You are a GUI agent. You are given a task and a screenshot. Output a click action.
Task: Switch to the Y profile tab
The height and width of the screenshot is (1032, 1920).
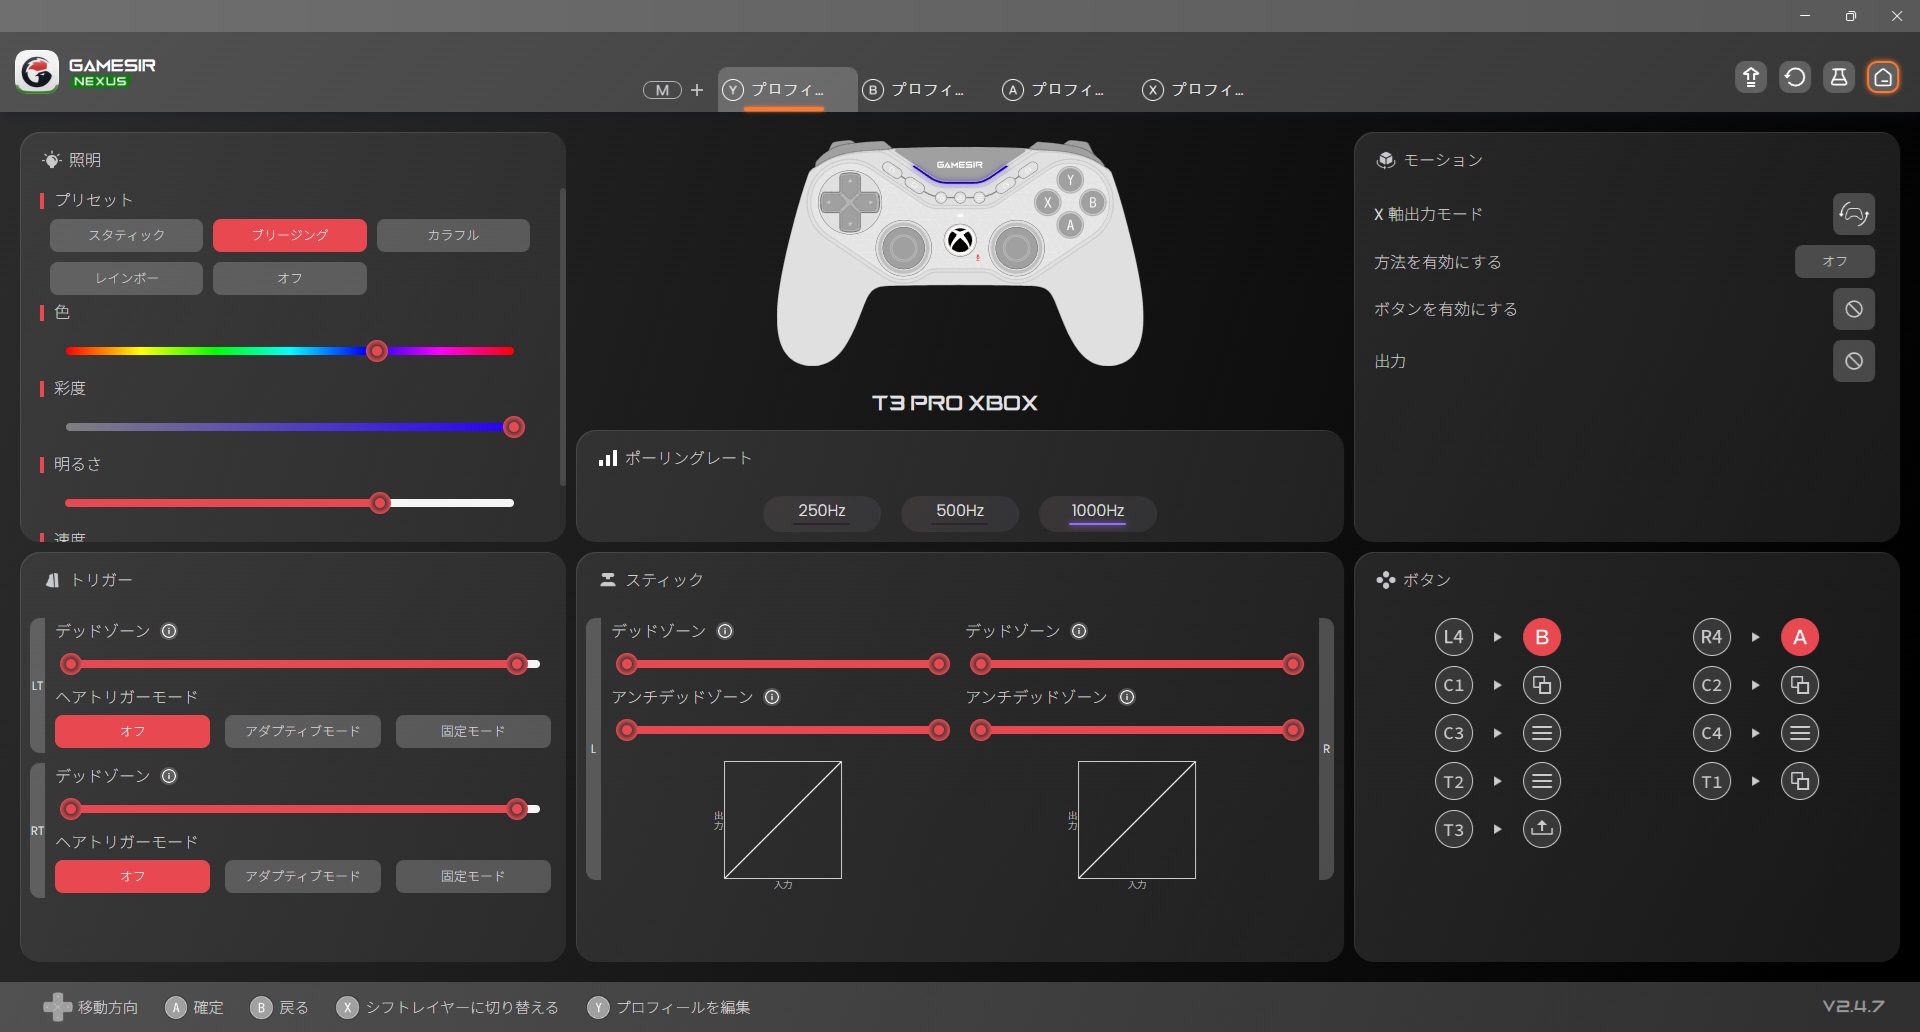(x=787, y=90)
